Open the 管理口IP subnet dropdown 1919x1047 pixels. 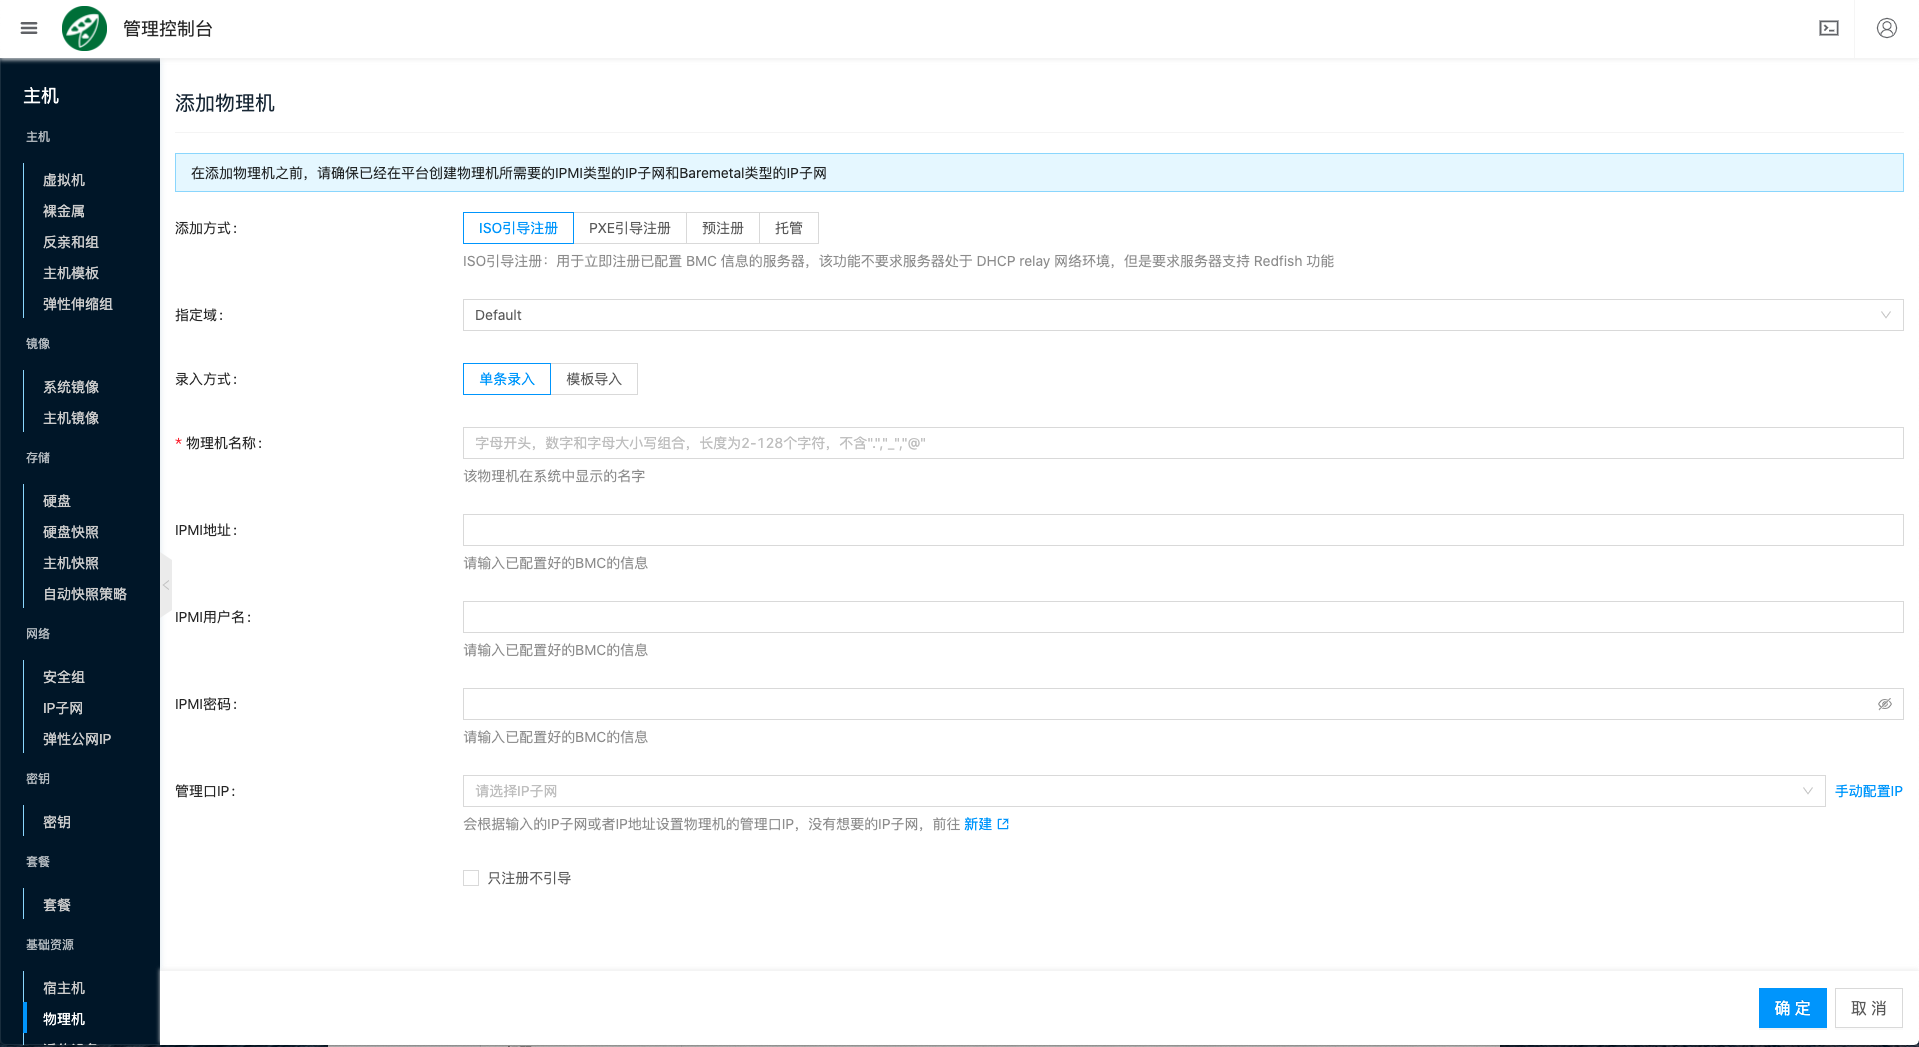[1143, 791]
